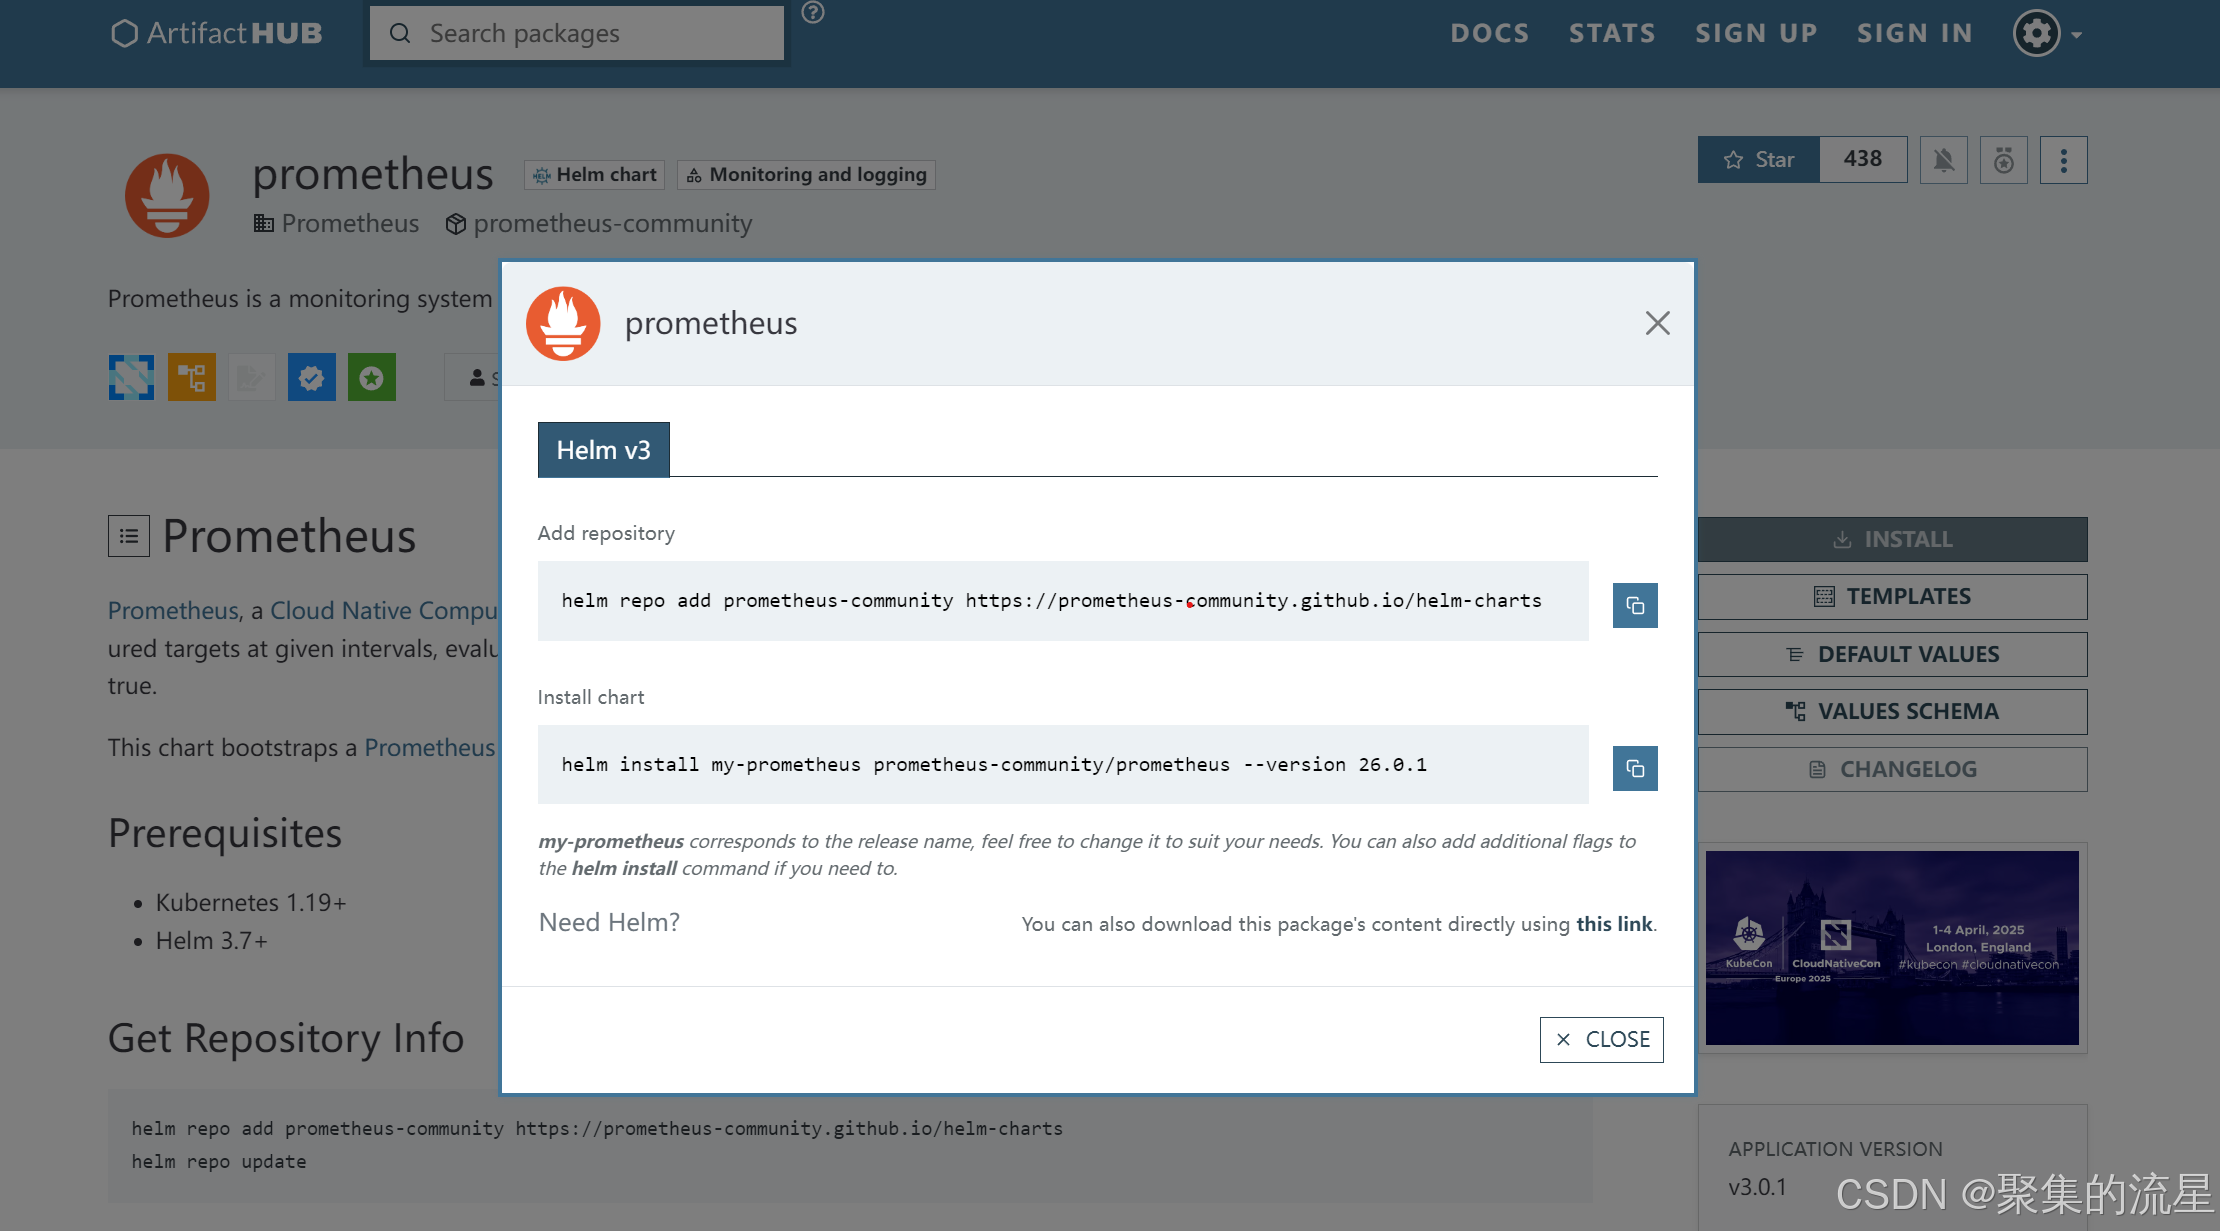Click the green official star badge
Image resolution: width=2220 pixels, height=1231 pixels.
click(371, 377)
